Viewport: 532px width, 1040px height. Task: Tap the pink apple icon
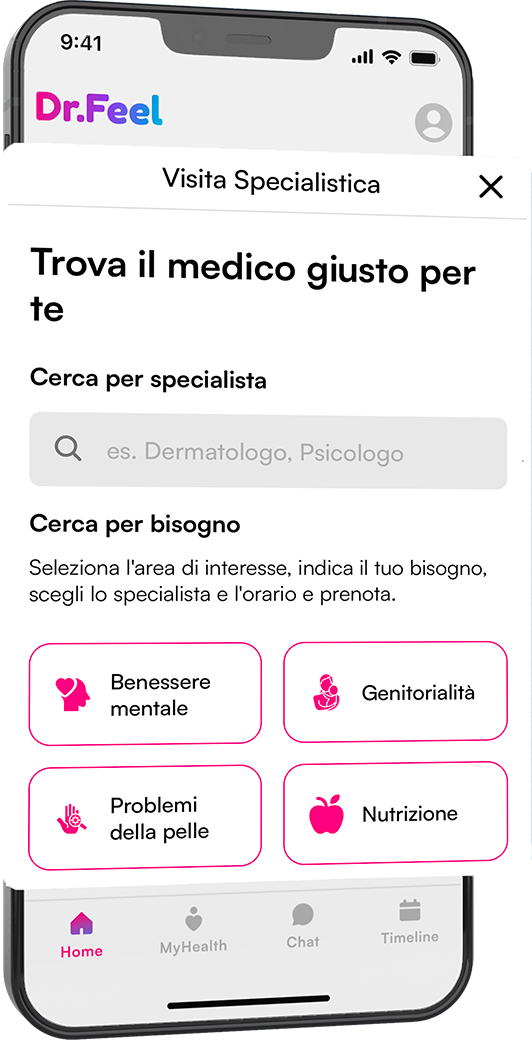(x=327, y=813)
